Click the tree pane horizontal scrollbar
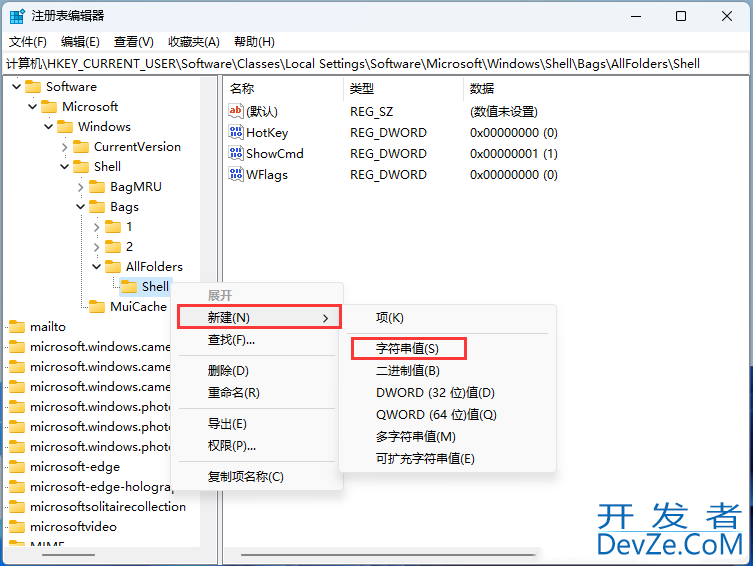The height and width of the screenshot is (566, 753). click(69, 555)
